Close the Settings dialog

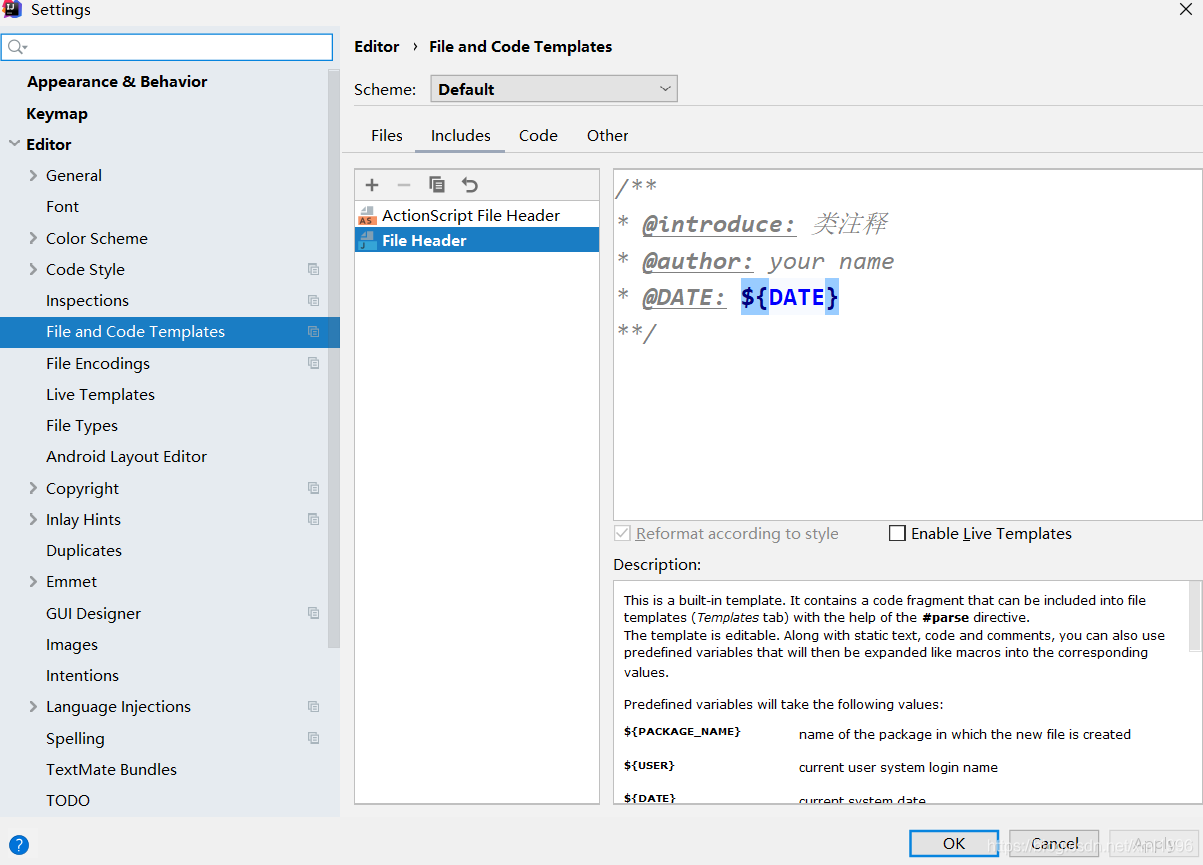tap(1185, 9)
